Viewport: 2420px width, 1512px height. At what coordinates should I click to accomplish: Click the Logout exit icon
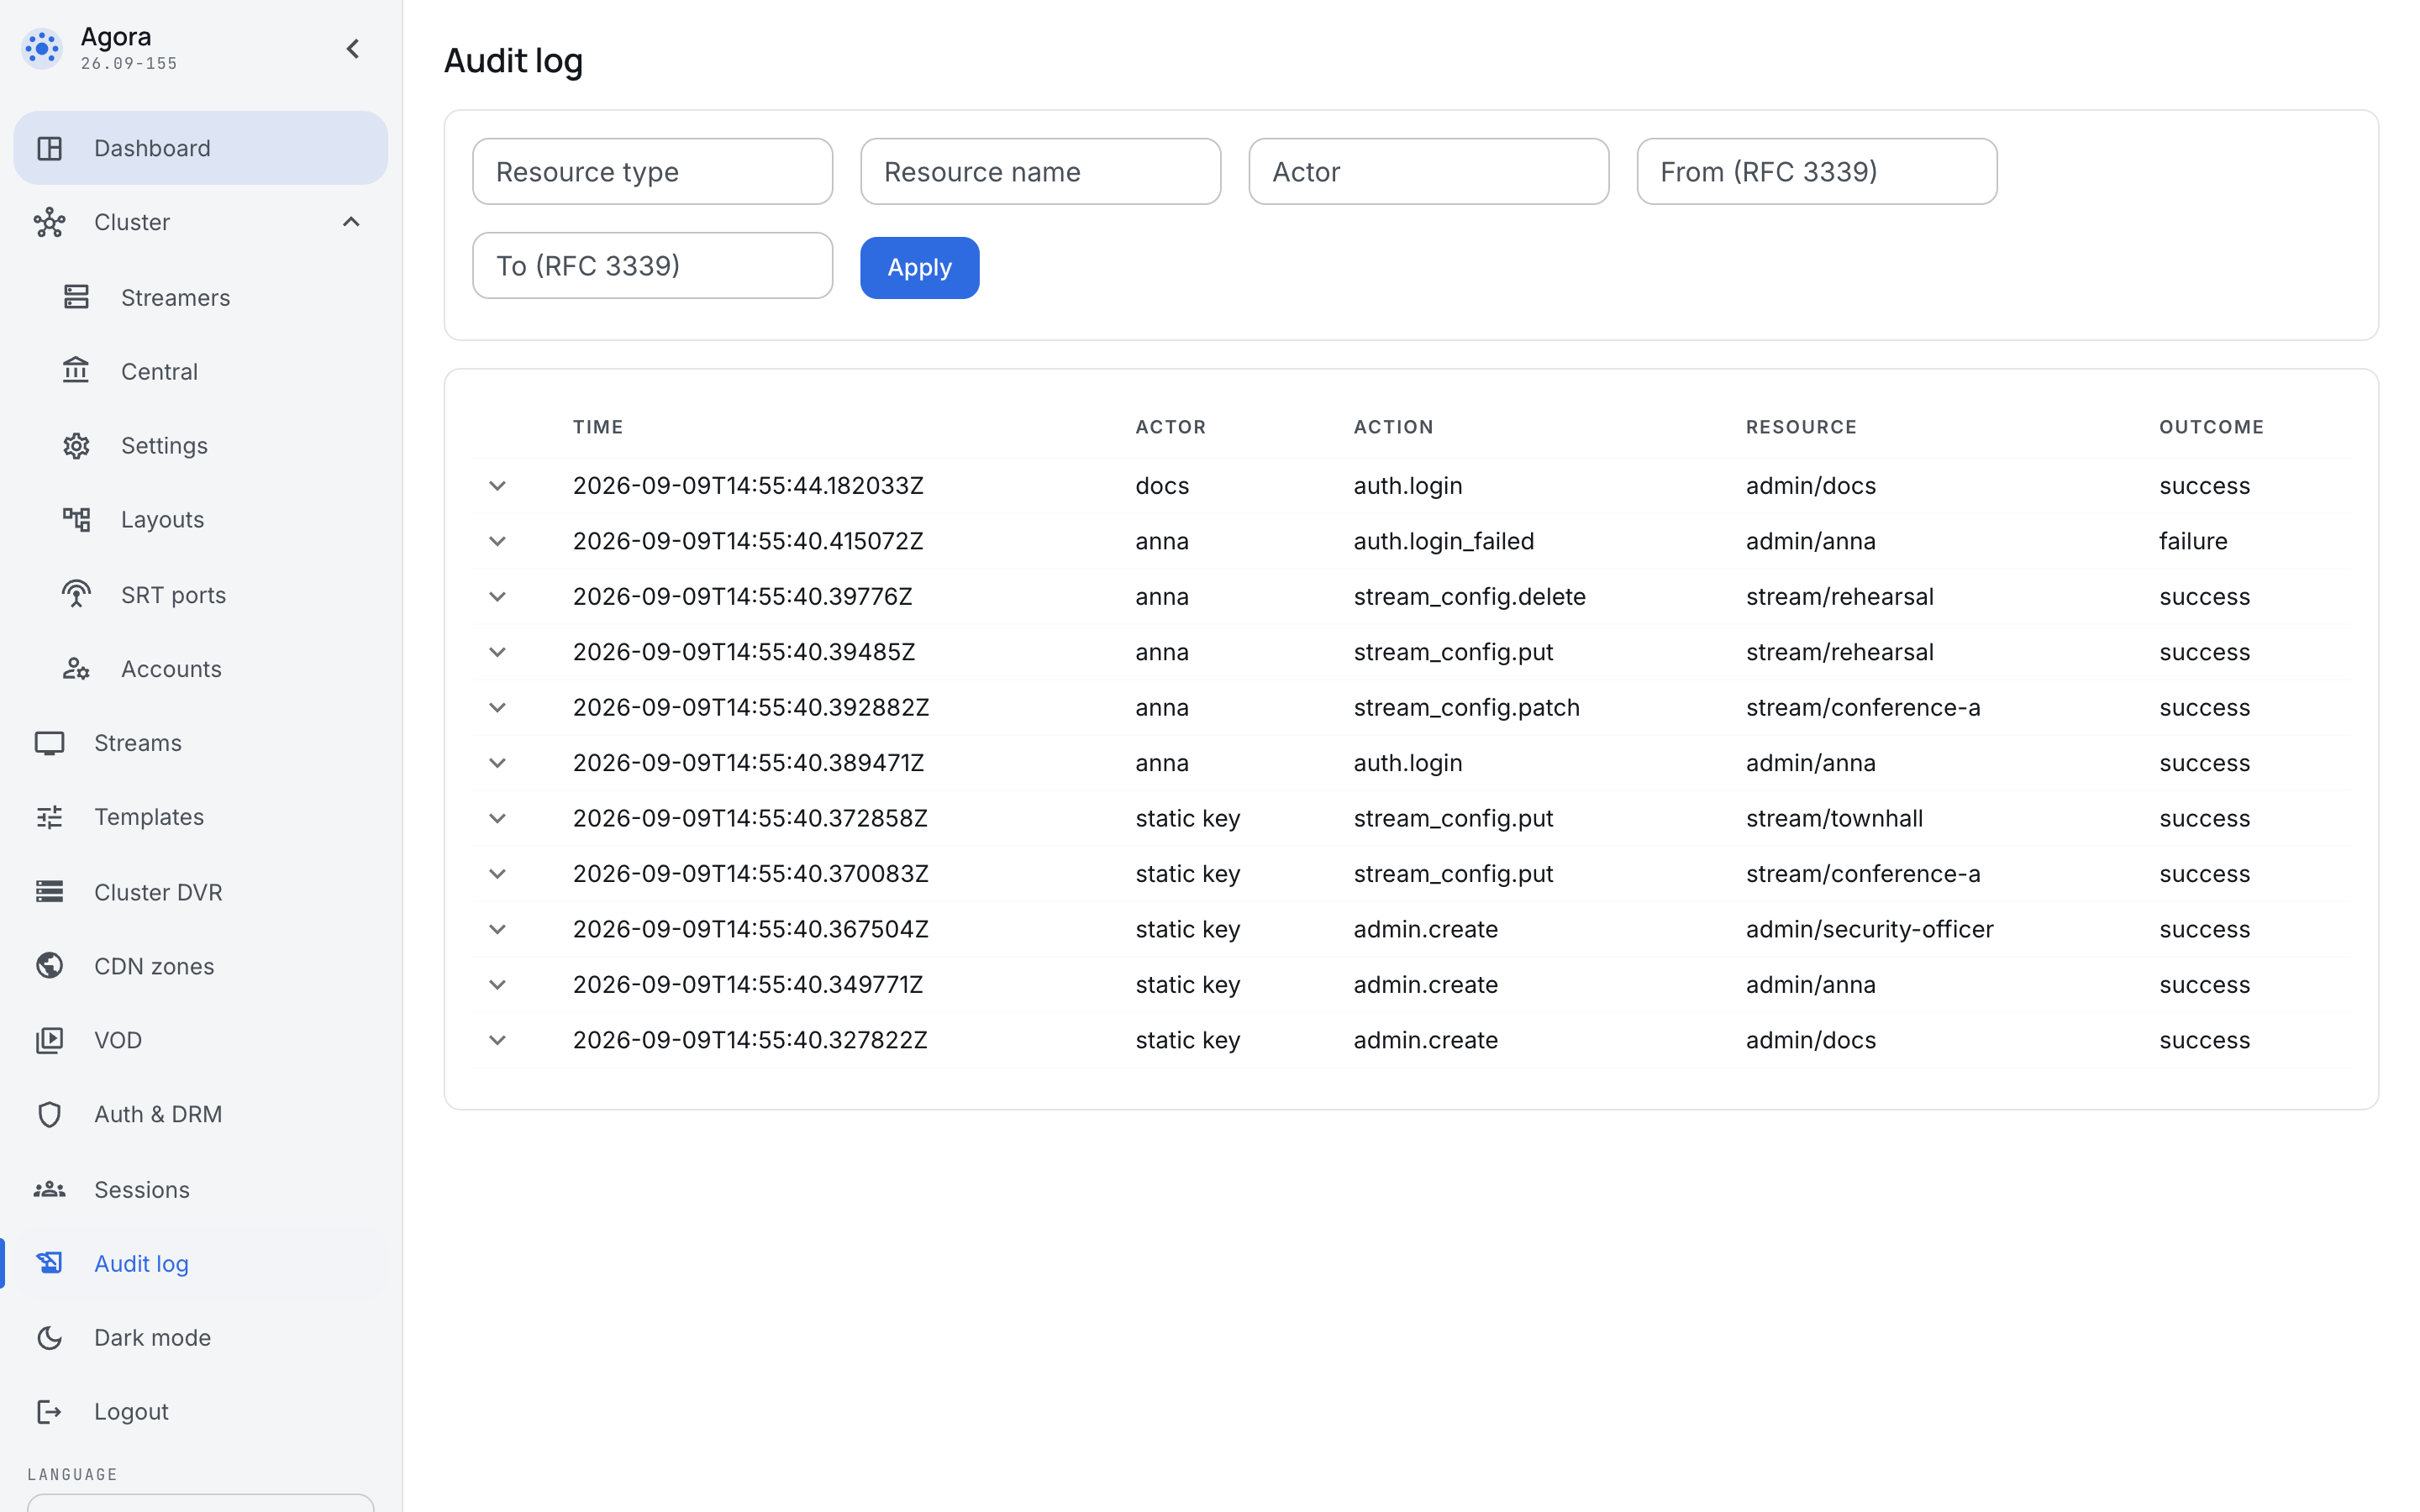(x=50, y=1411)
